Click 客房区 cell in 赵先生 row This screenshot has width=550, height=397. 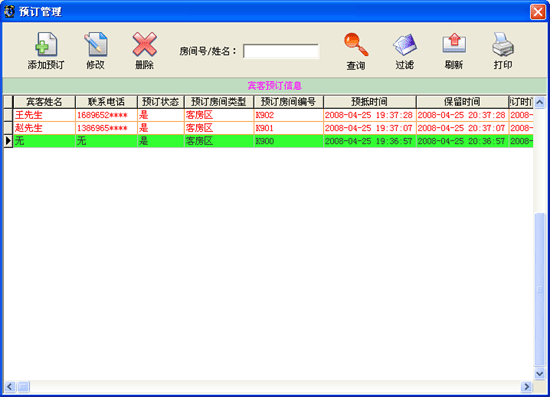(219, 128)
